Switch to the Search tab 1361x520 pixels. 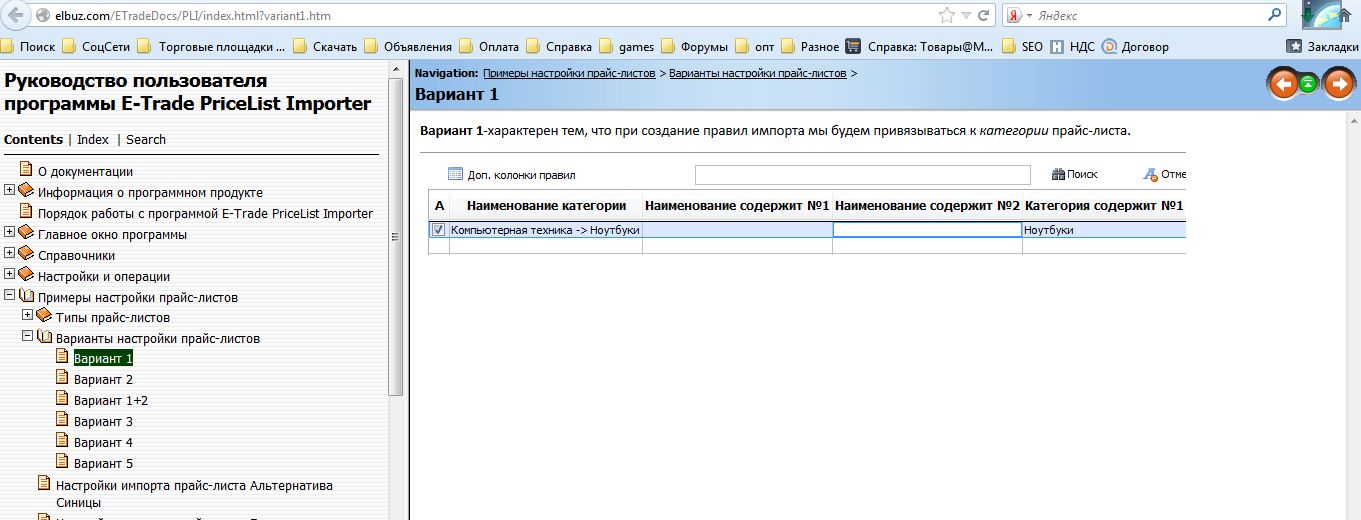point(146,139)
